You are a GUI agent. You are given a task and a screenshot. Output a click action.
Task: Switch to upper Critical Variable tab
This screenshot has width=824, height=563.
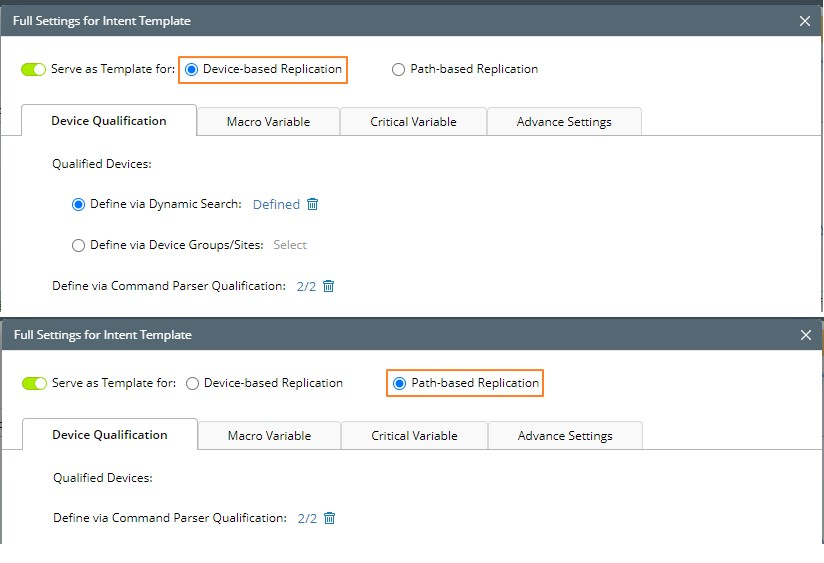413,122
